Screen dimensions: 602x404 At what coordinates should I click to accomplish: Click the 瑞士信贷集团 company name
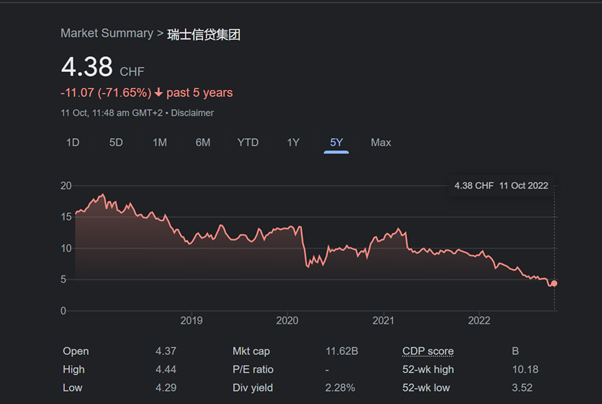(204, 35)
